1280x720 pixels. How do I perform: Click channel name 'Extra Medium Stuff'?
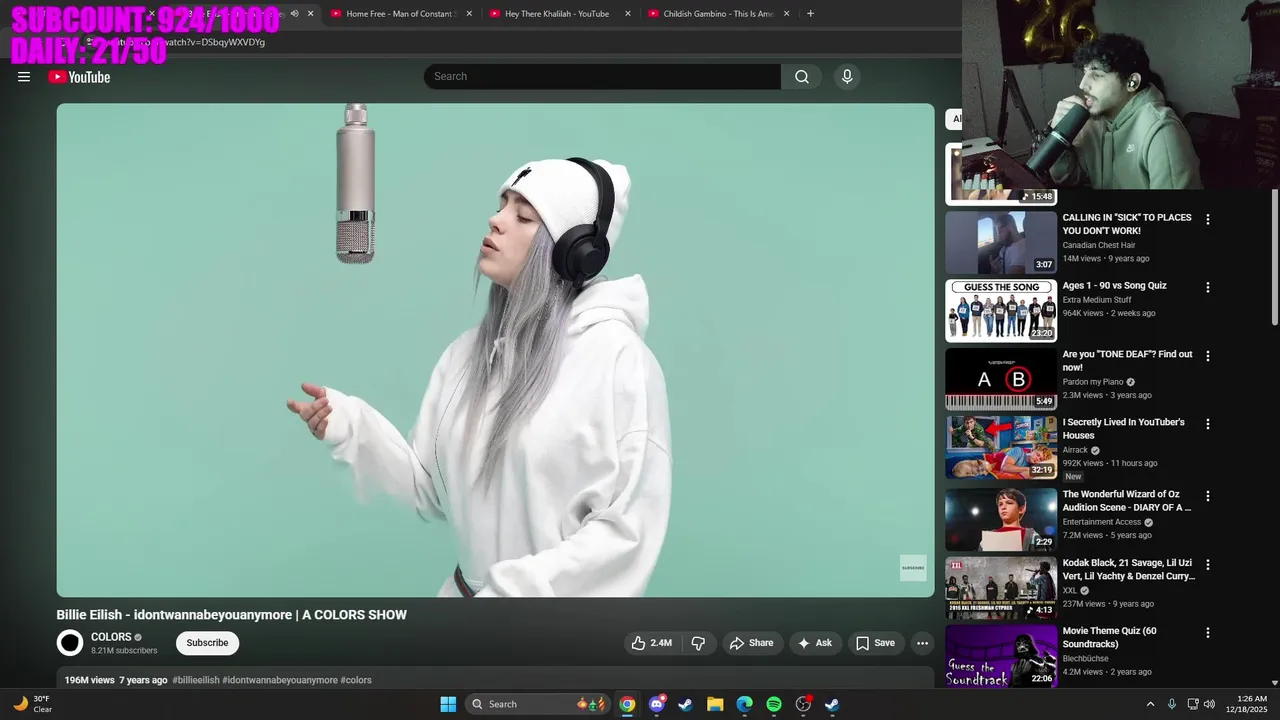coord(1097,300)
